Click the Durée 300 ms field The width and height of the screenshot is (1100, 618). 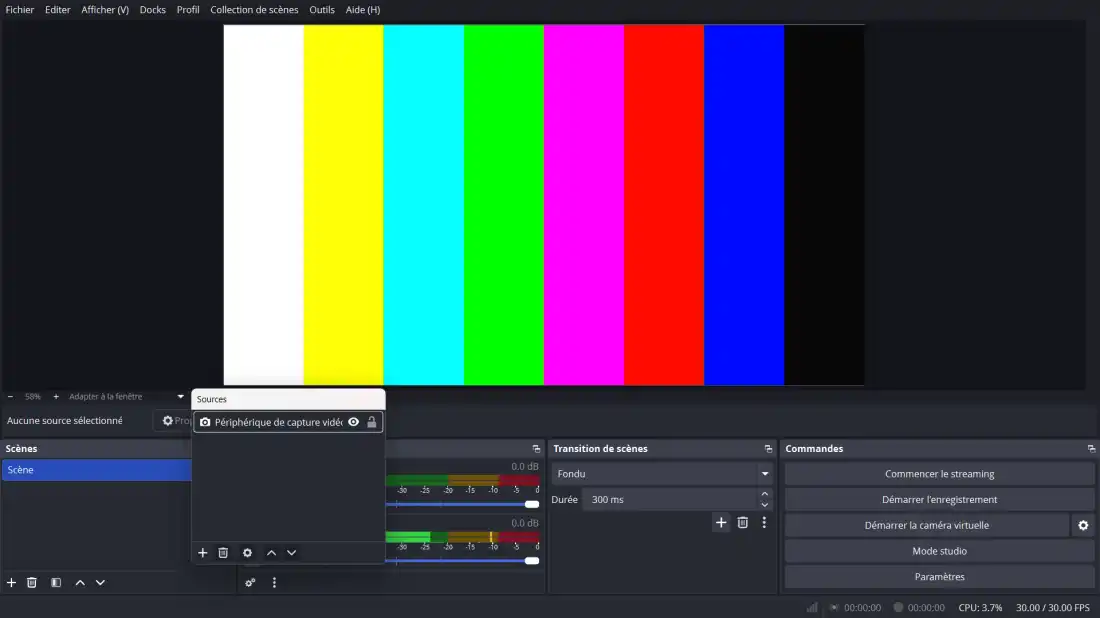tap(668, 499)
